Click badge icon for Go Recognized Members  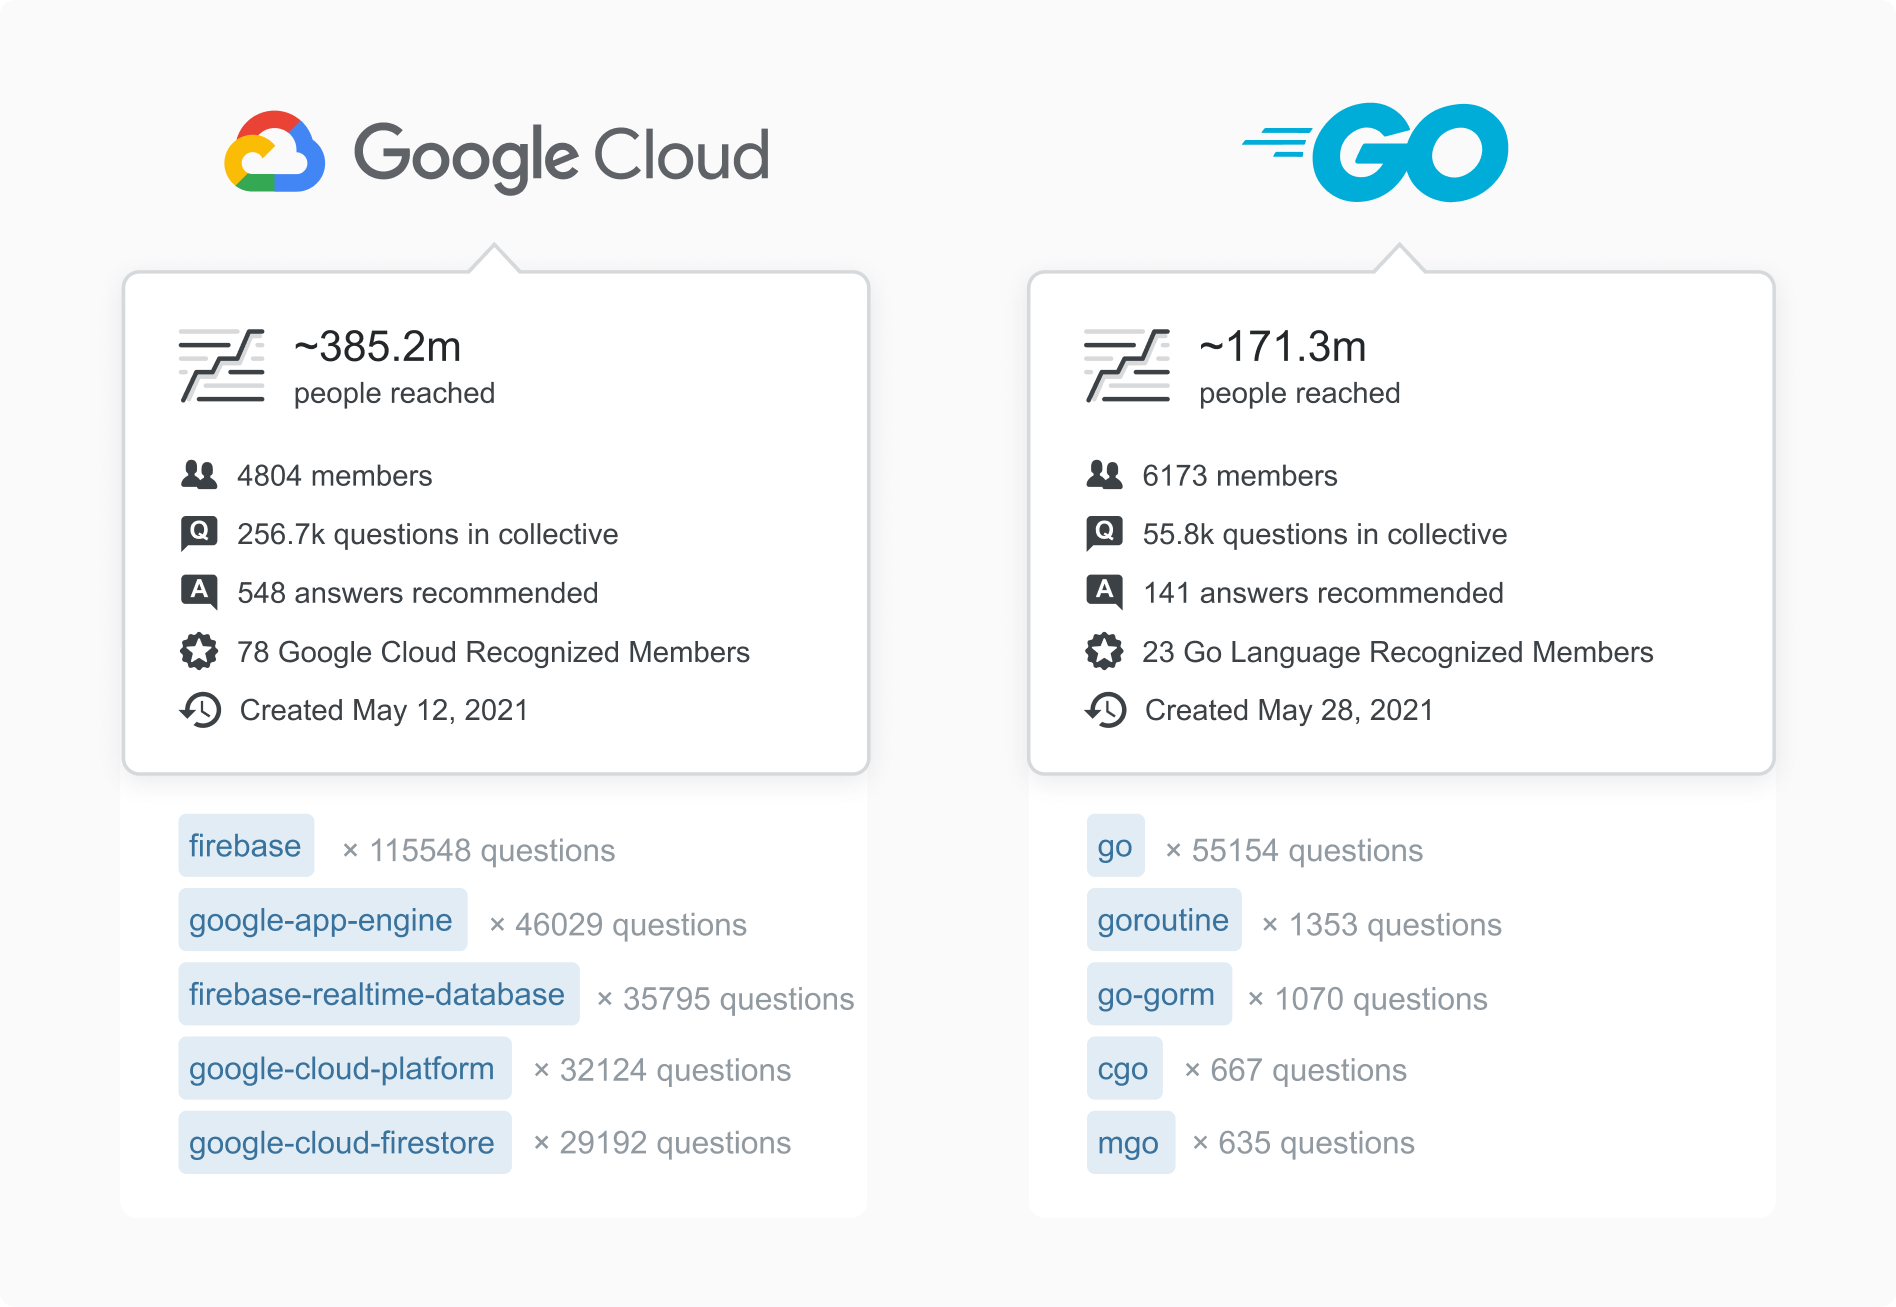pos(1104,651)
